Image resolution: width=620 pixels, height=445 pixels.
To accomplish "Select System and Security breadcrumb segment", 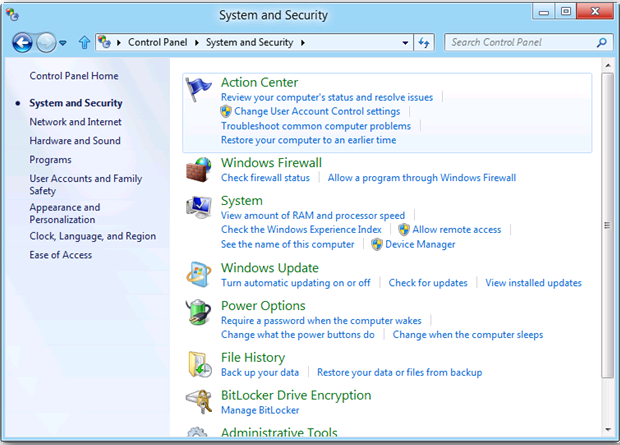I will (x=250, y=42).
